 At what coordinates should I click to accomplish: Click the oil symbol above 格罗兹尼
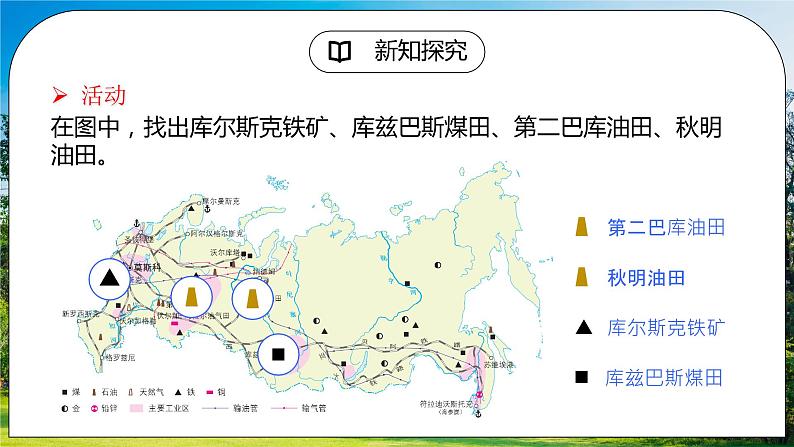click(x=100, y=337)
